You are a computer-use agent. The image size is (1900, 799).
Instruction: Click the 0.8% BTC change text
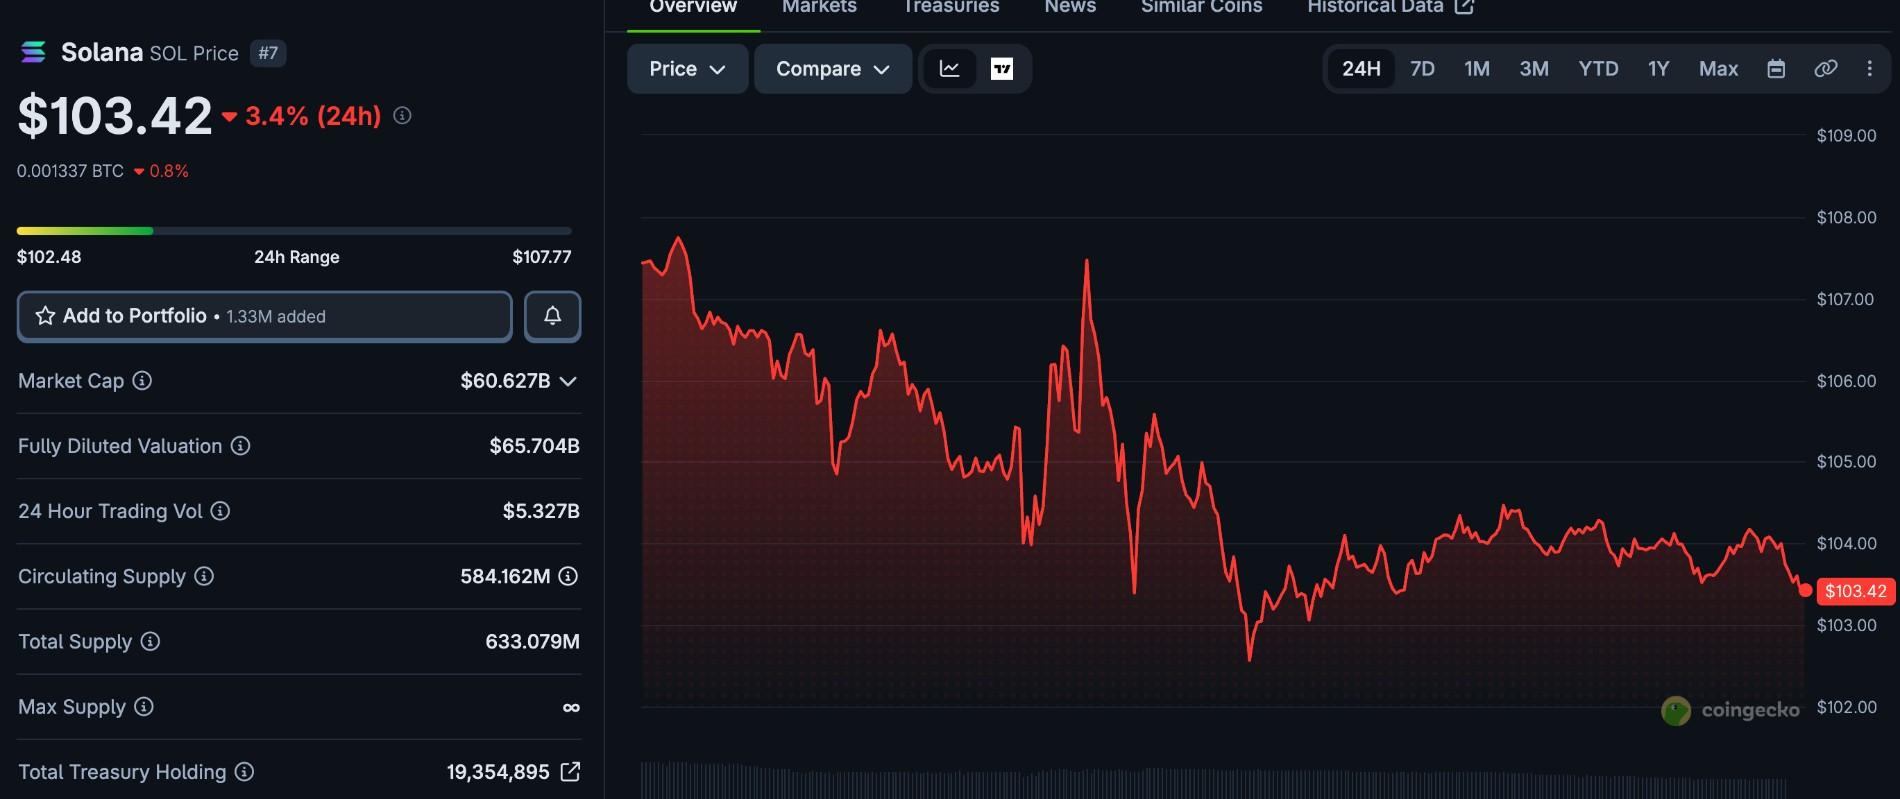[169, 171]
